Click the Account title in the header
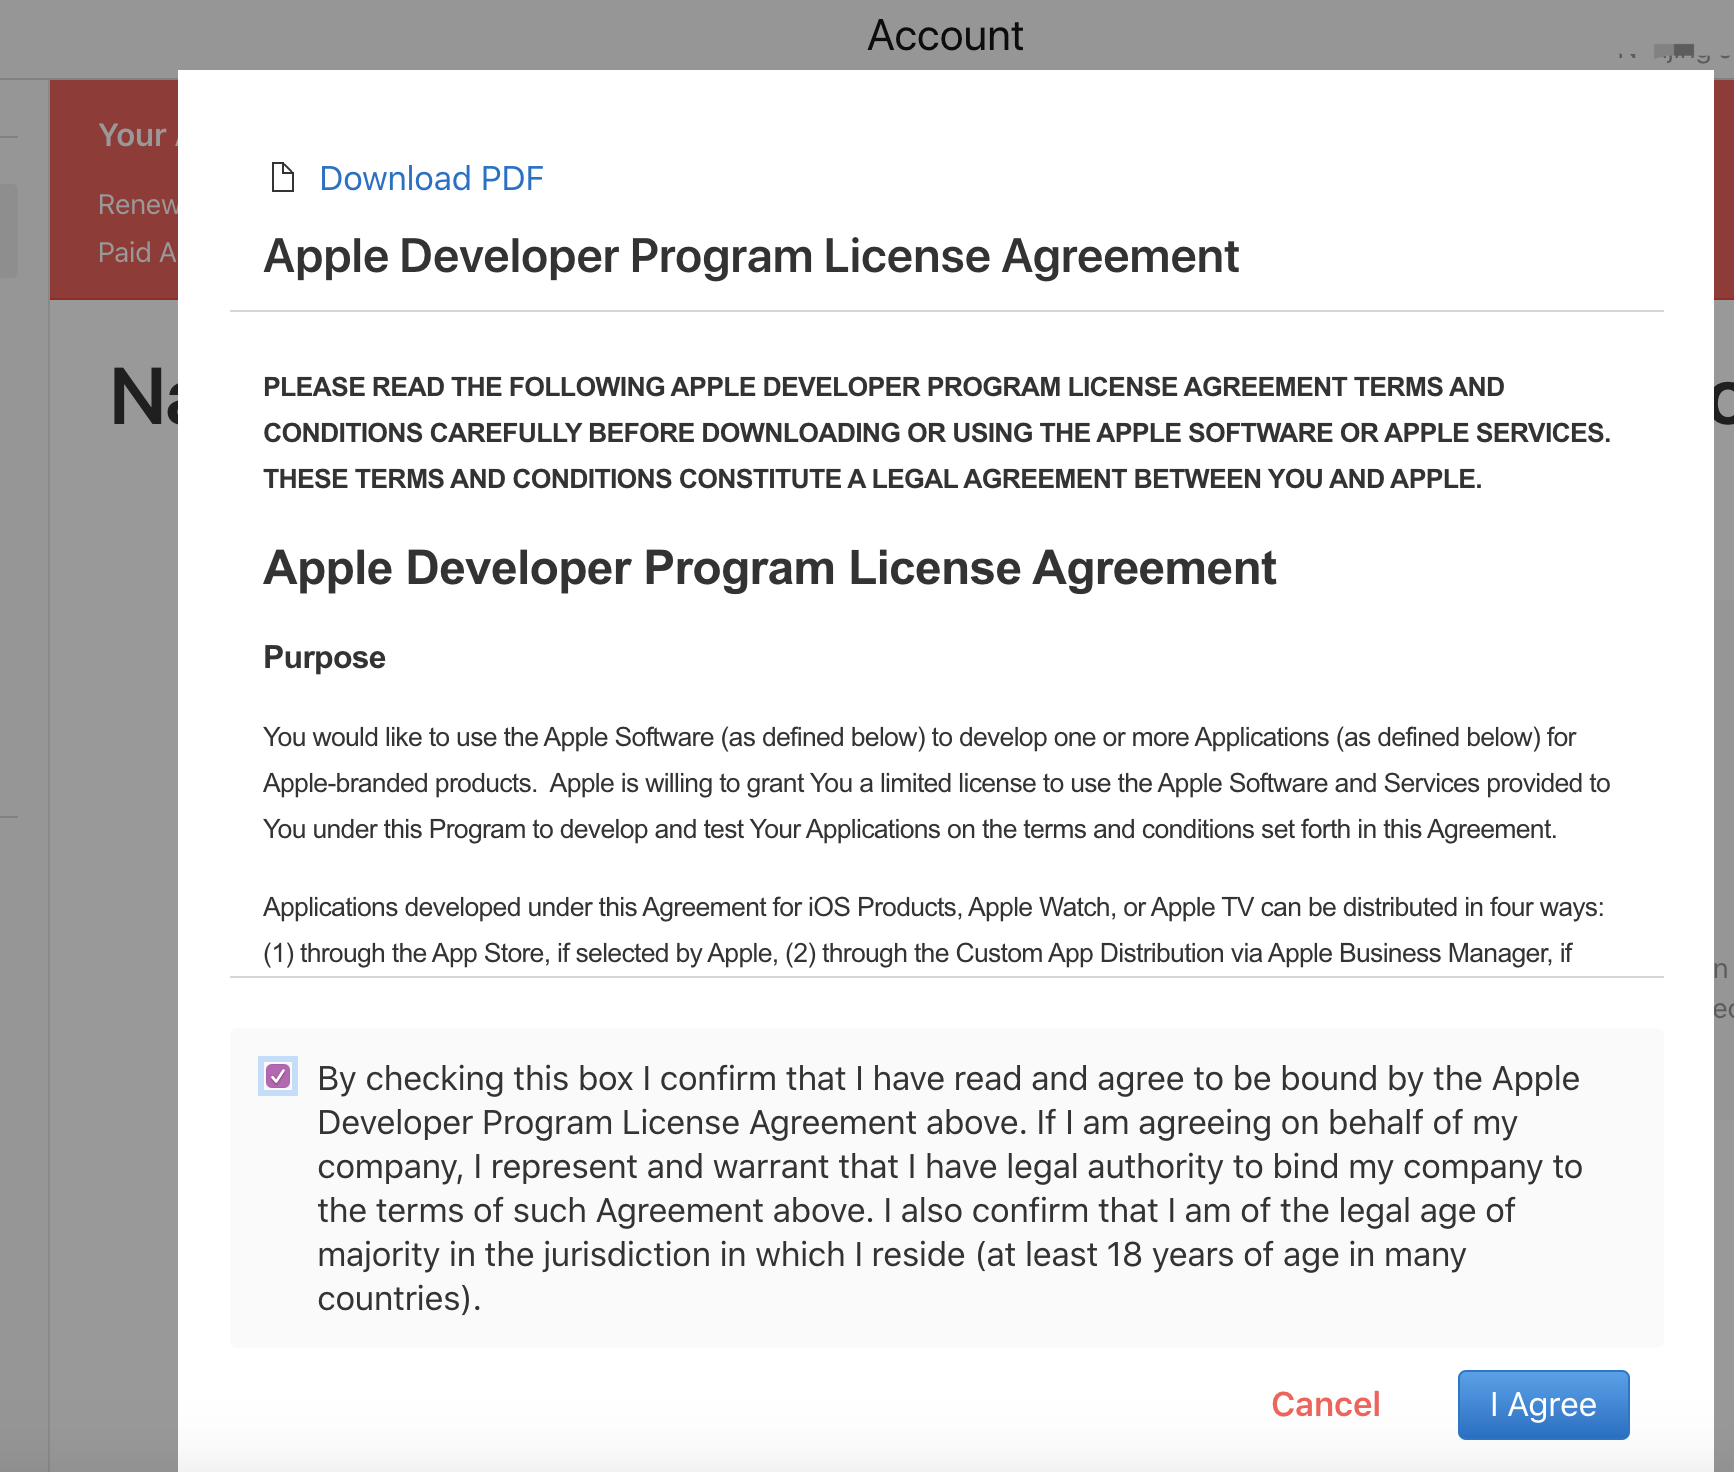Screen dimensions: 1734x1472 point(945,35)
